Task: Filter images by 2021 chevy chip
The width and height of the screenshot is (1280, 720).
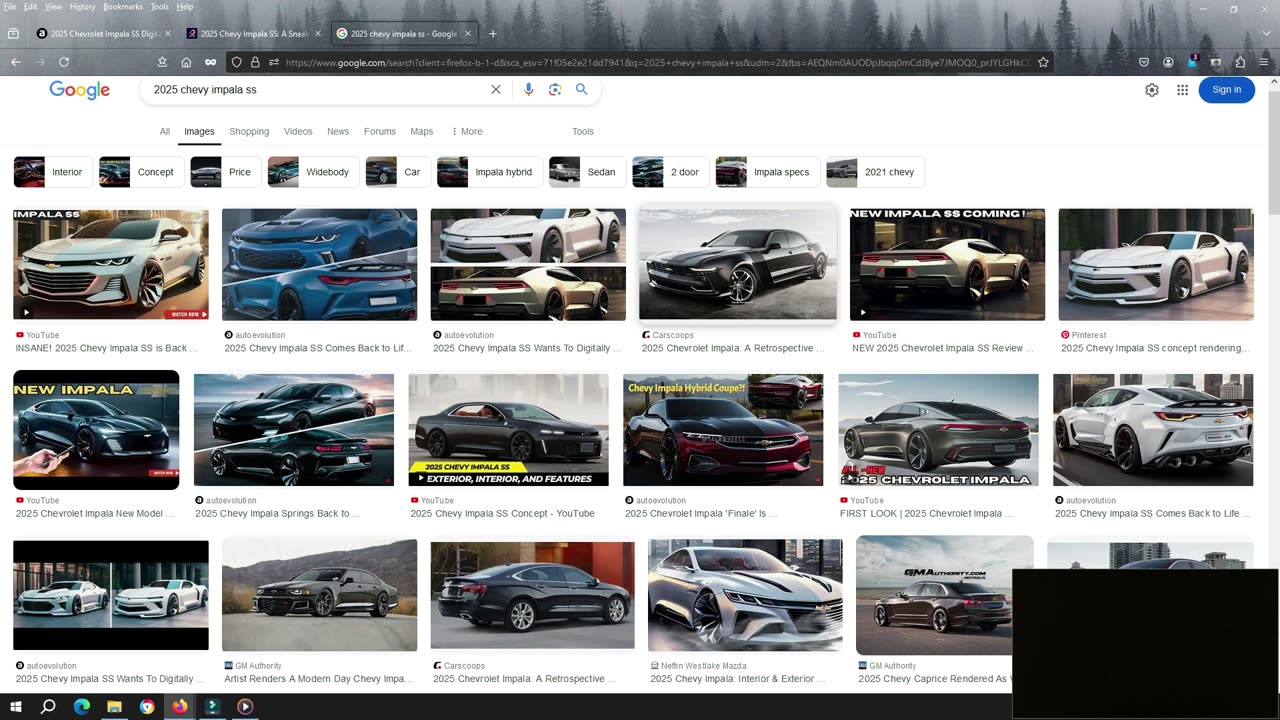Action: pos(875,172)
